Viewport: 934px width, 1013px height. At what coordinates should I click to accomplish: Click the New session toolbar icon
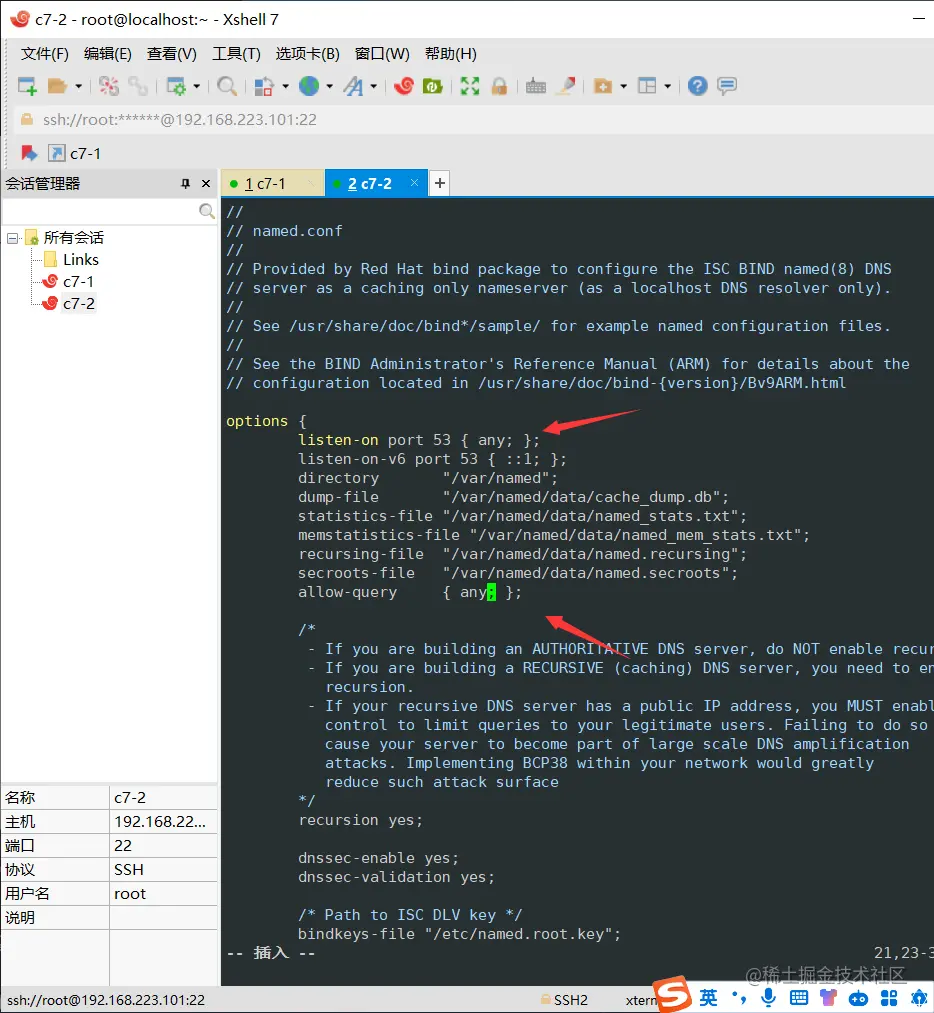(27, 85)
